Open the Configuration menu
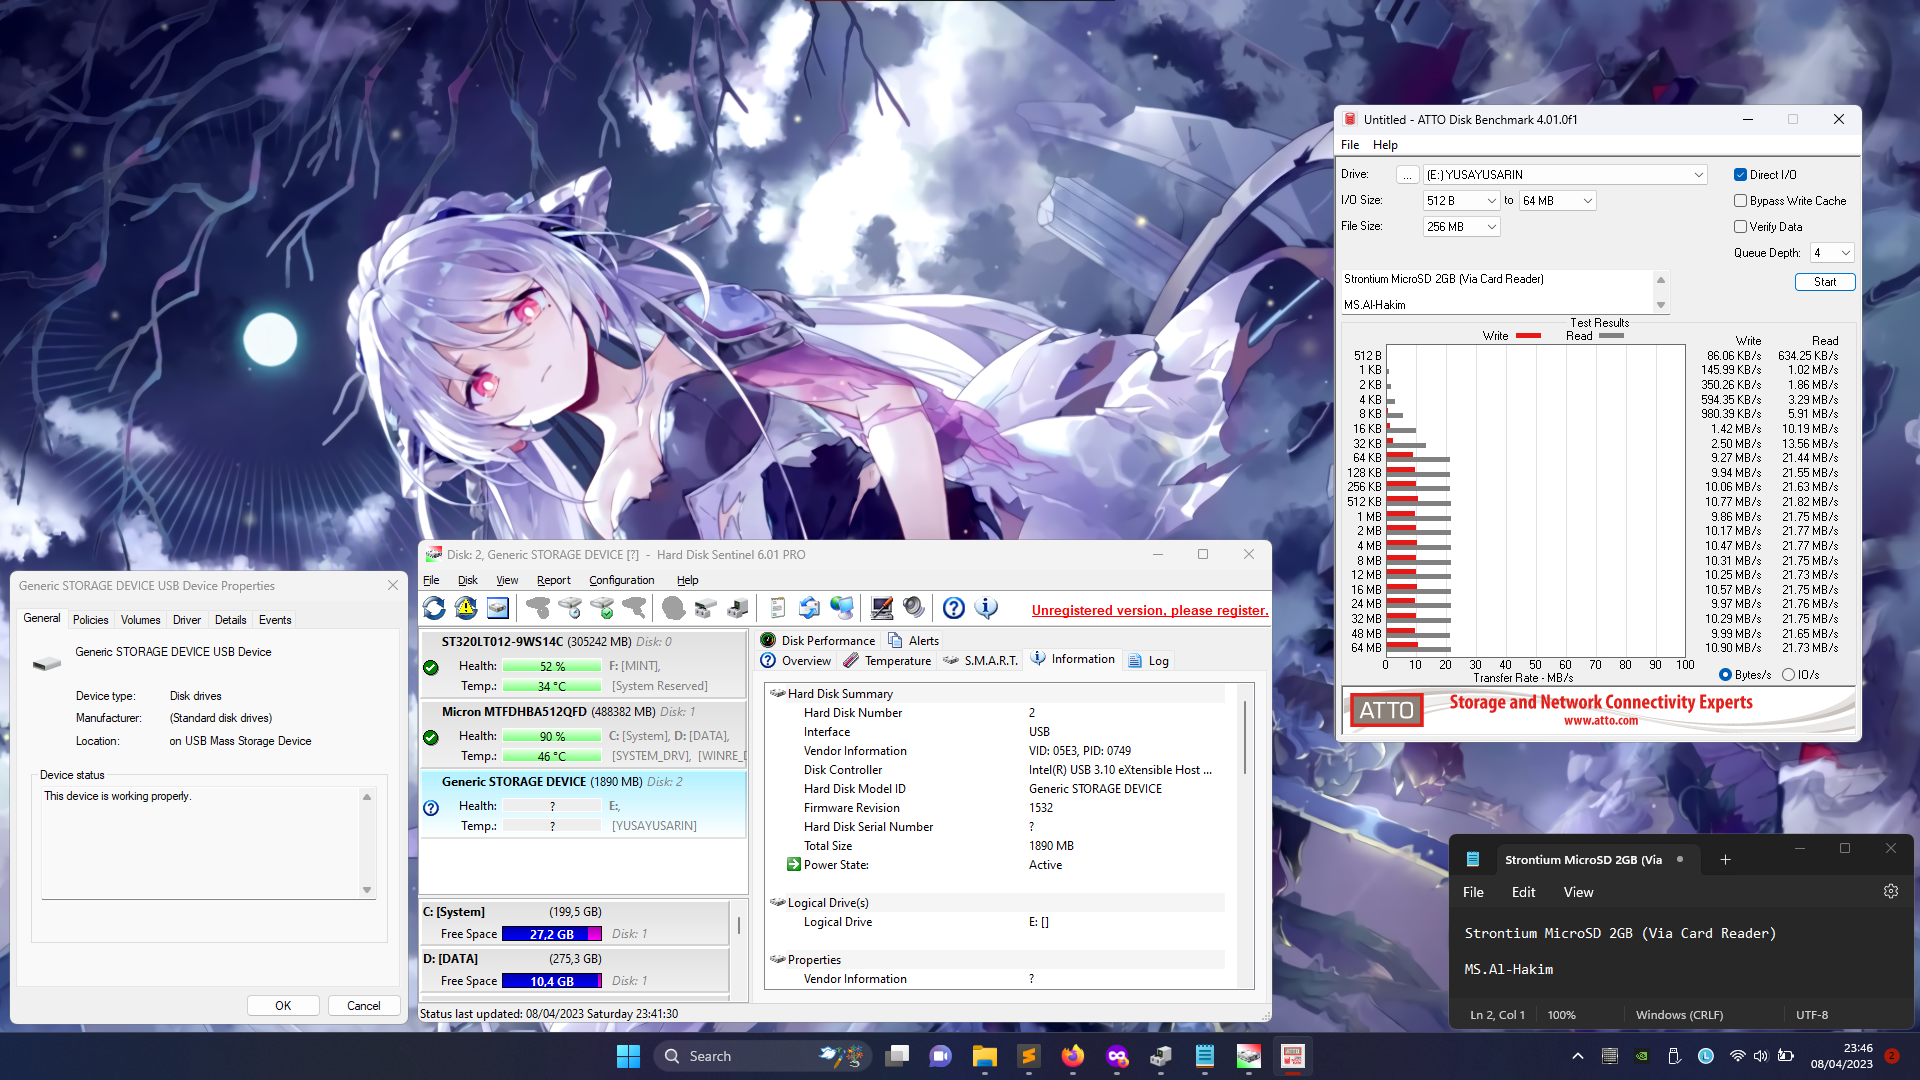Viewport: 1920px width, 1080px height. (621, 580)
